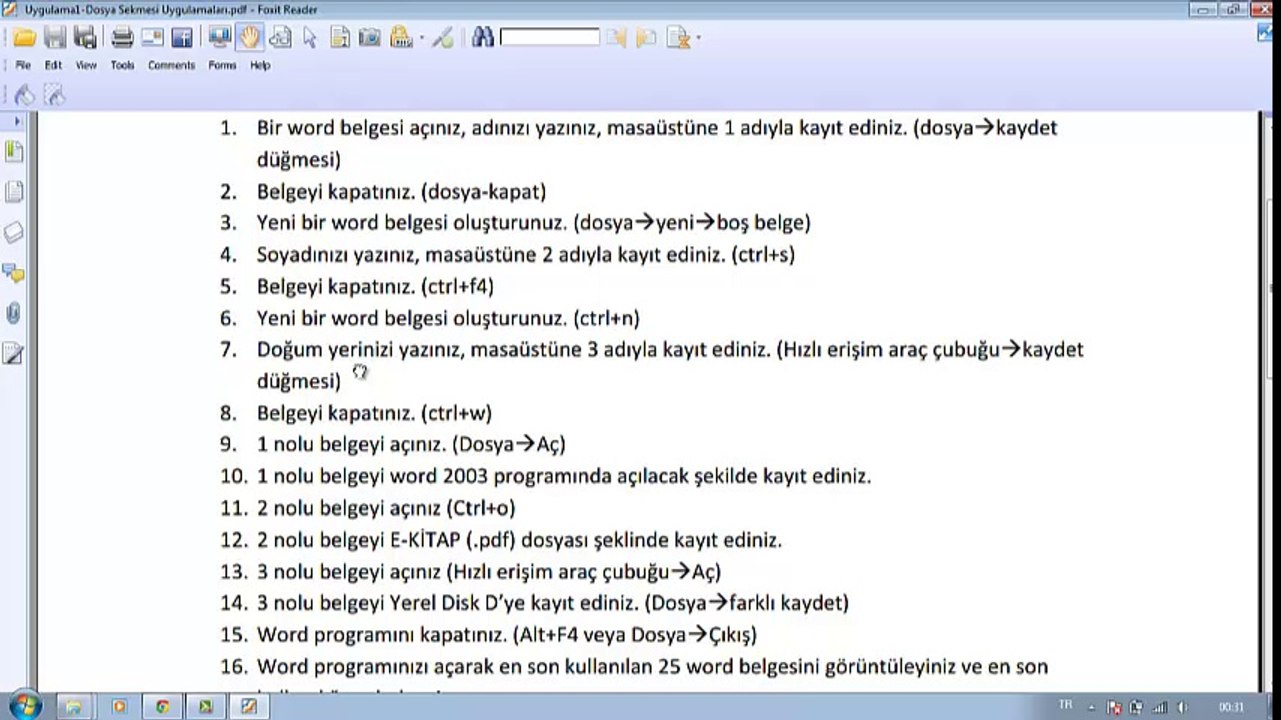The width and height of the screenshot is (1281, 720).
Task: Open the media player taskbar icon
Action: click(x=119, y=706)
